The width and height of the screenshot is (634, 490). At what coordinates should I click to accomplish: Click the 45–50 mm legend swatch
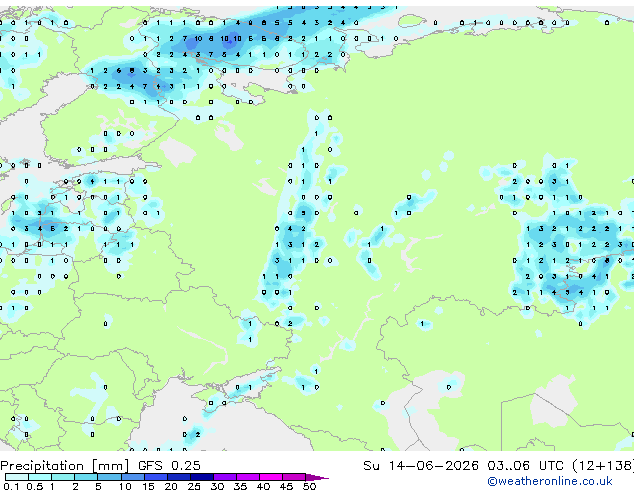pyautogui.click(x=294, y=477)
